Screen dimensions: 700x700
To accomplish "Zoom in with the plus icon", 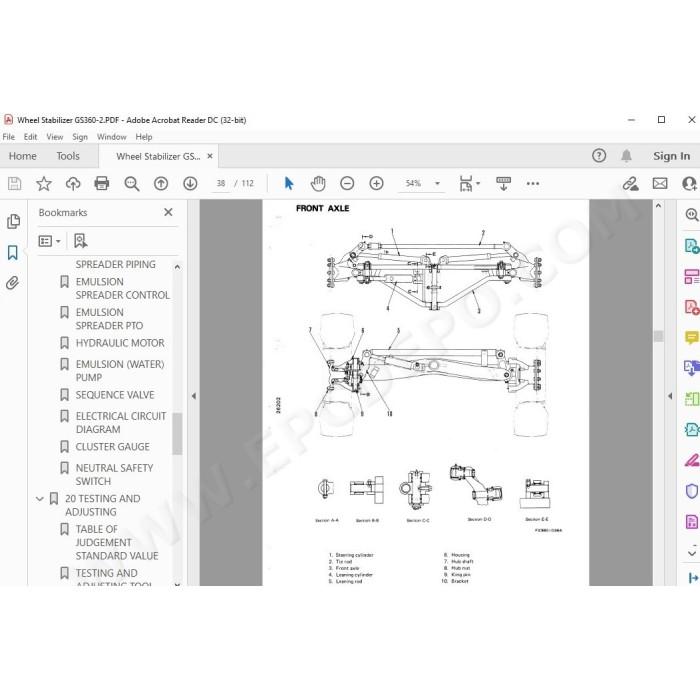I will point(376,183).
